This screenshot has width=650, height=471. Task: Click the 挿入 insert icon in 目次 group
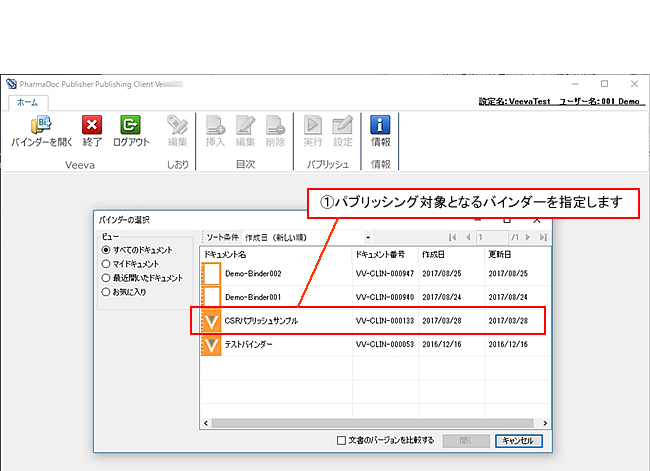pyautogui.click(x=215, y=125)
